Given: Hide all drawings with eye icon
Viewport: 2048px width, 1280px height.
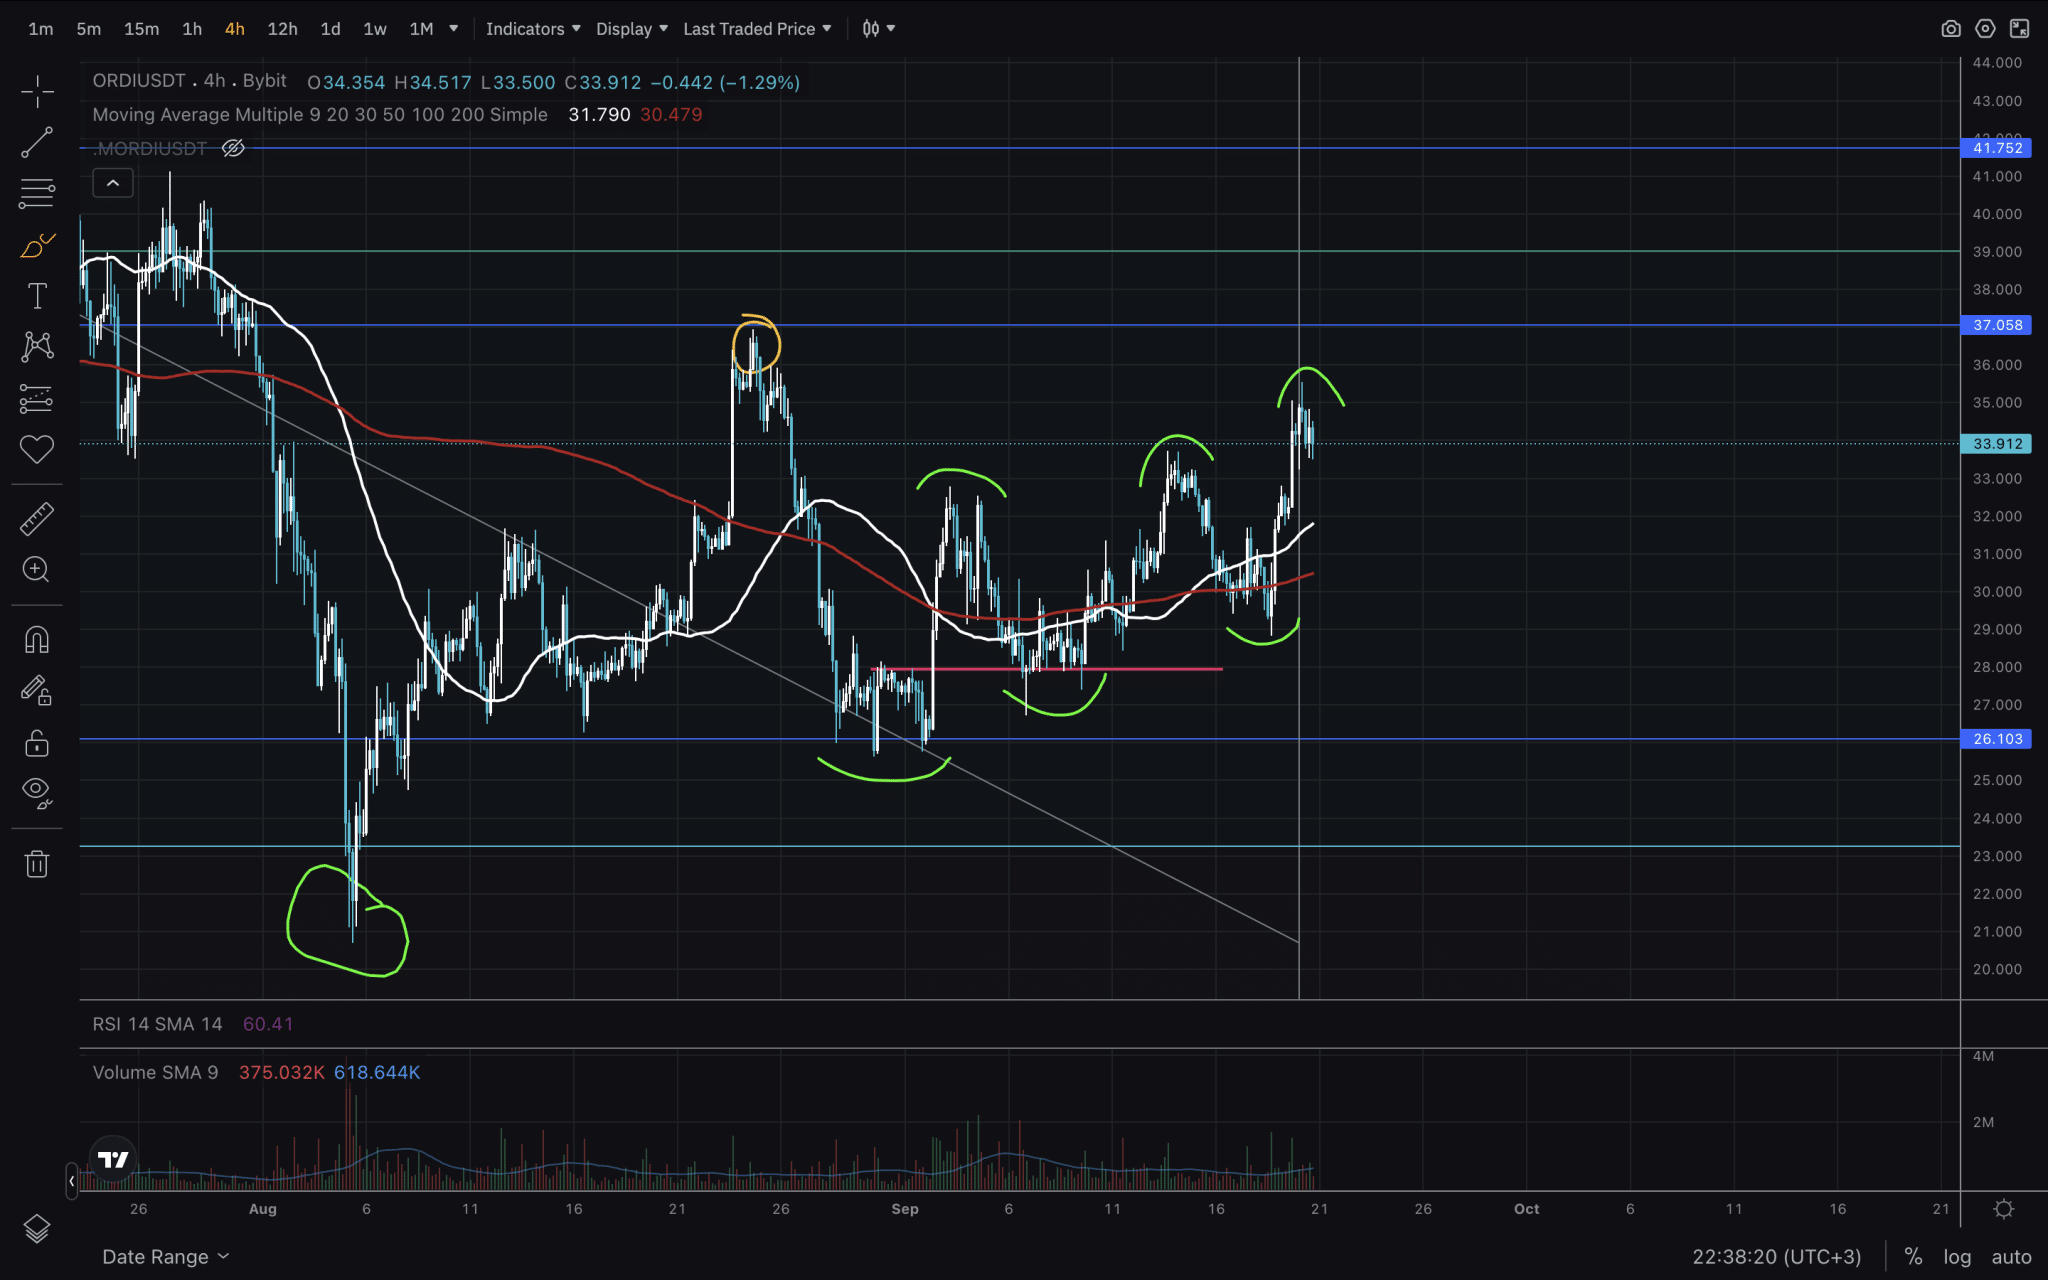Looking at the screenshot, I should tap(37, 793).
